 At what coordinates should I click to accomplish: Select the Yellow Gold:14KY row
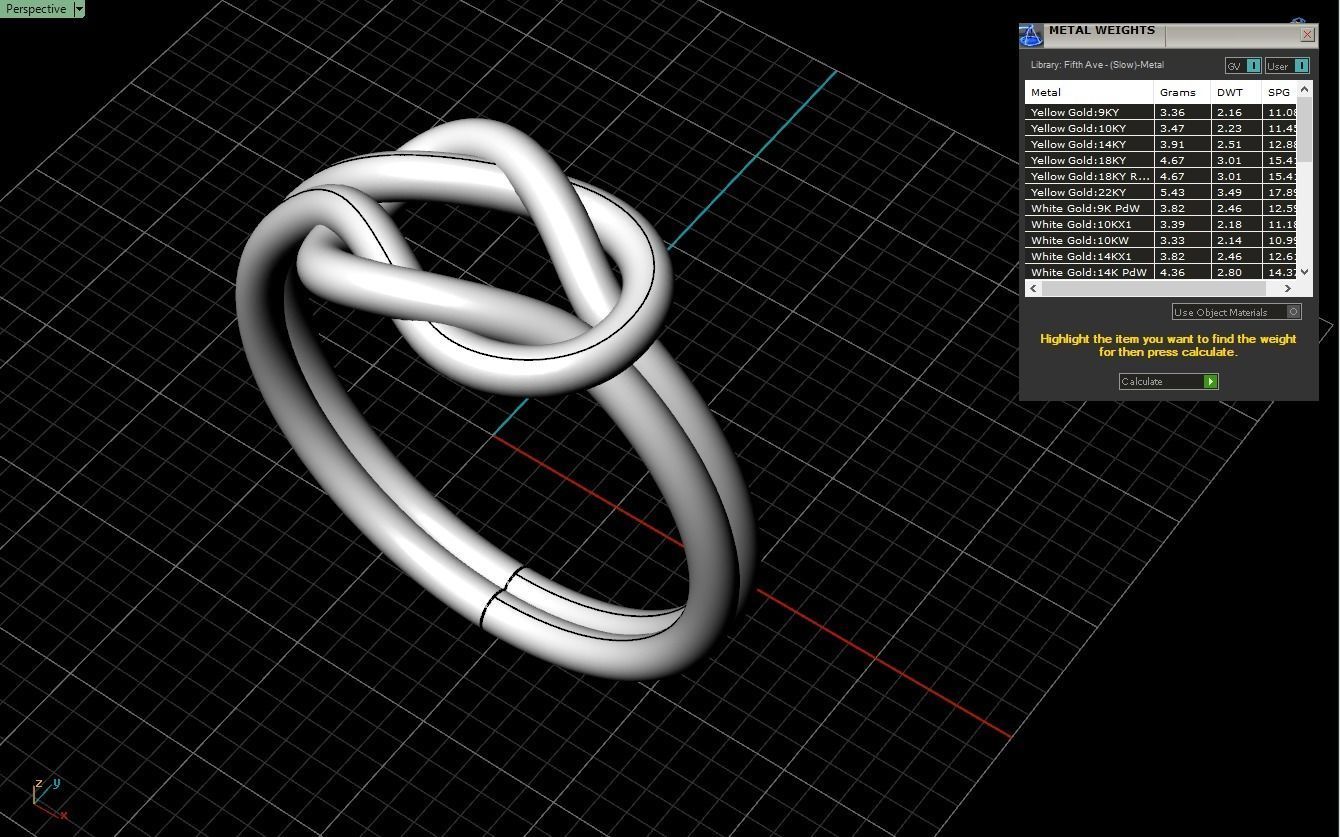pyautogui.click(x=1161, y=144)
